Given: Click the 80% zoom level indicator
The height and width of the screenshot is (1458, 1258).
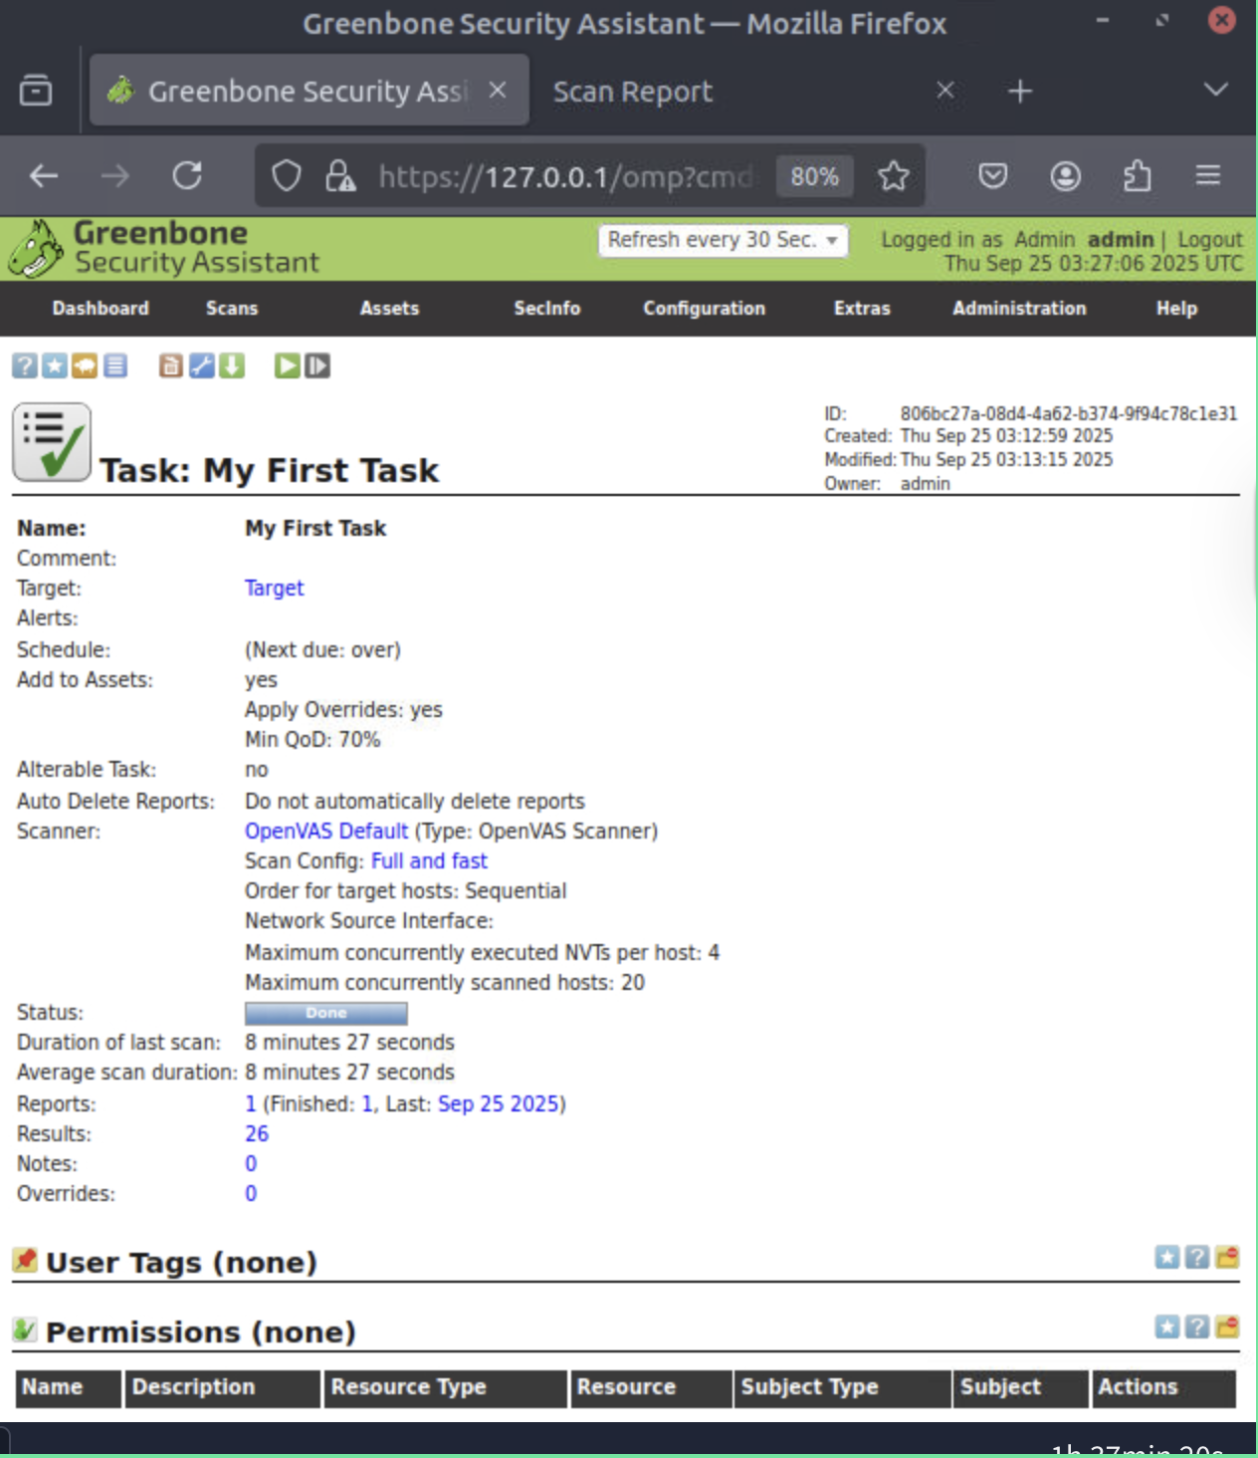Looking at the screenshot, I should (814, 177).
